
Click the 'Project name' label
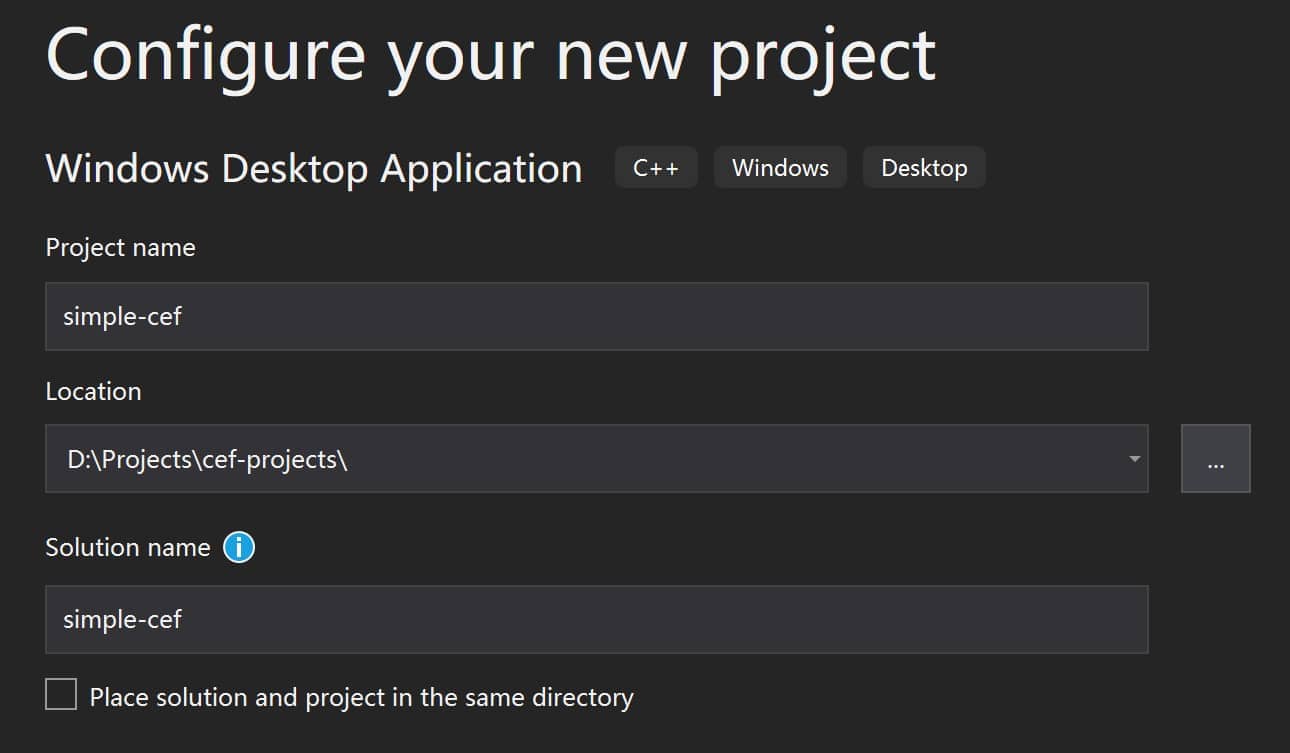[120, 247]
